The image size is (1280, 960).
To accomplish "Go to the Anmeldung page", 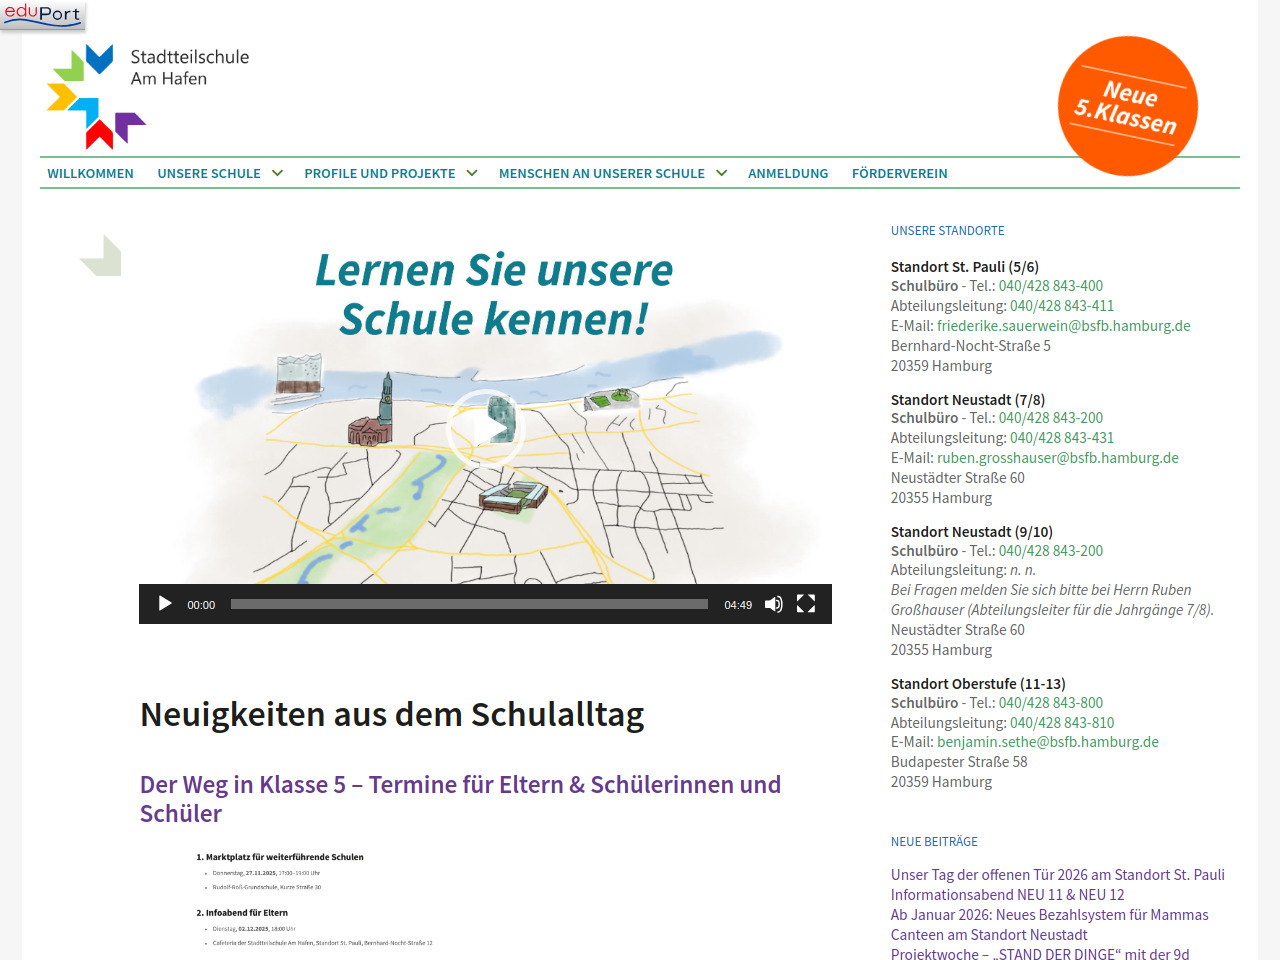I will [788, 173].
